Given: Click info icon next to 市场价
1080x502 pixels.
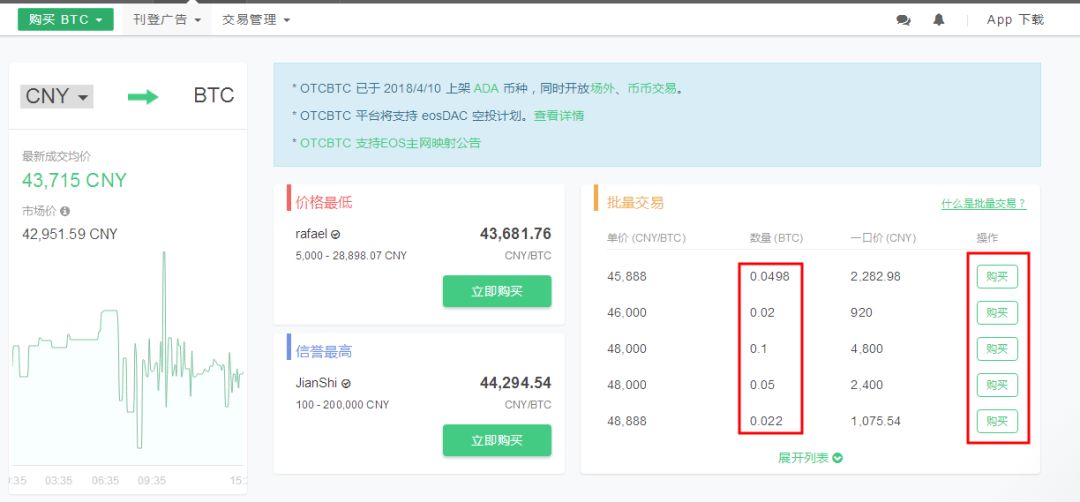Looking at the screenshot, I should [65, 212].
